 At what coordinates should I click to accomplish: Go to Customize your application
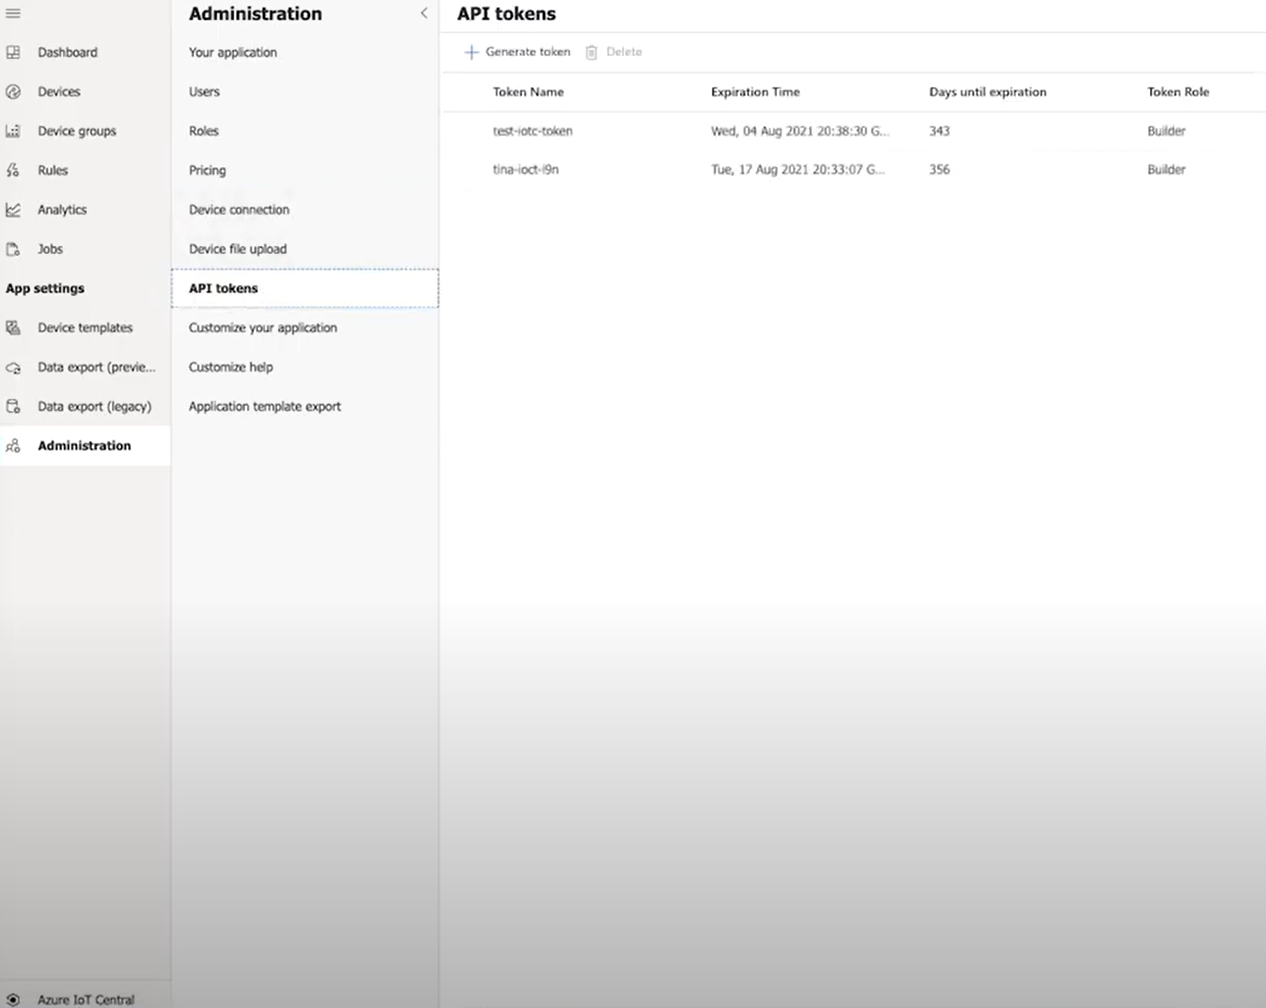[x=263, y=328]
